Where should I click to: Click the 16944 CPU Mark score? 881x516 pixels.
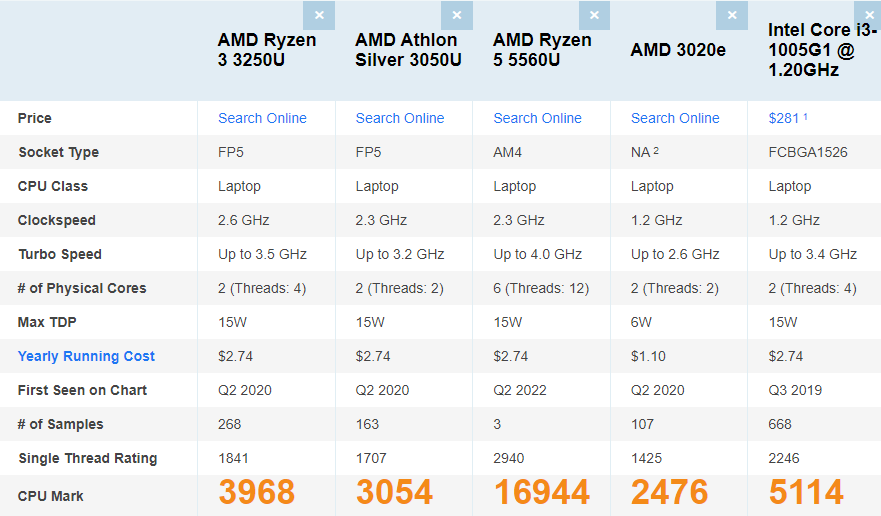click(x=541, y=493)
